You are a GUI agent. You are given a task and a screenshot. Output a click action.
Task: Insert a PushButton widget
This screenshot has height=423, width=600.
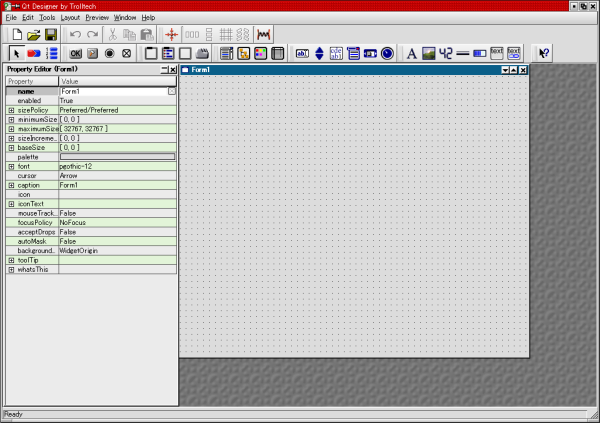tap(76, 53)
